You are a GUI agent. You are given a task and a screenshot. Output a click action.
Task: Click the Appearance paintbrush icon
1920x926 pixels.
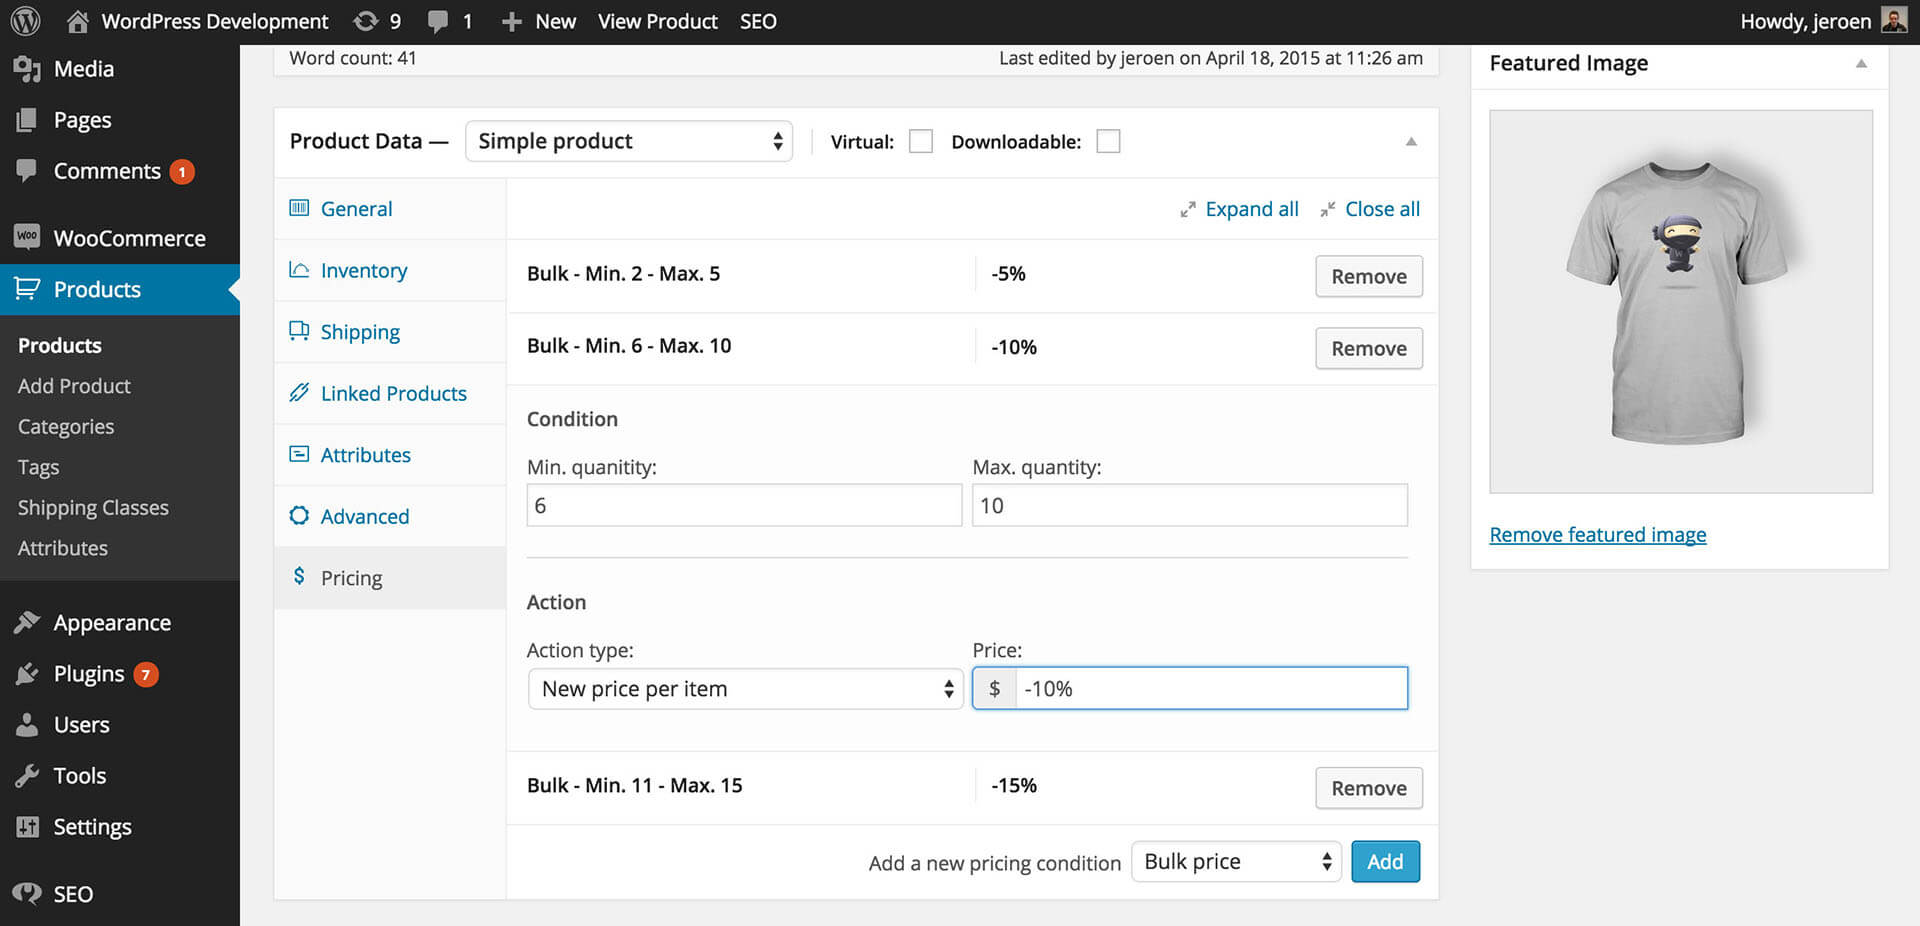[27, 622]
